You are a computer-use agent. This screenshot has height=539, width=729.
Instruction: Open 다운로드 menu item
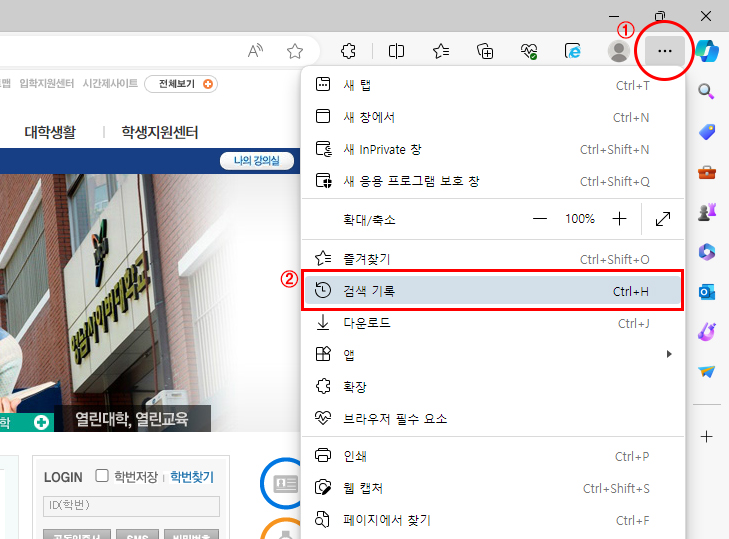[x=493, y=323]
